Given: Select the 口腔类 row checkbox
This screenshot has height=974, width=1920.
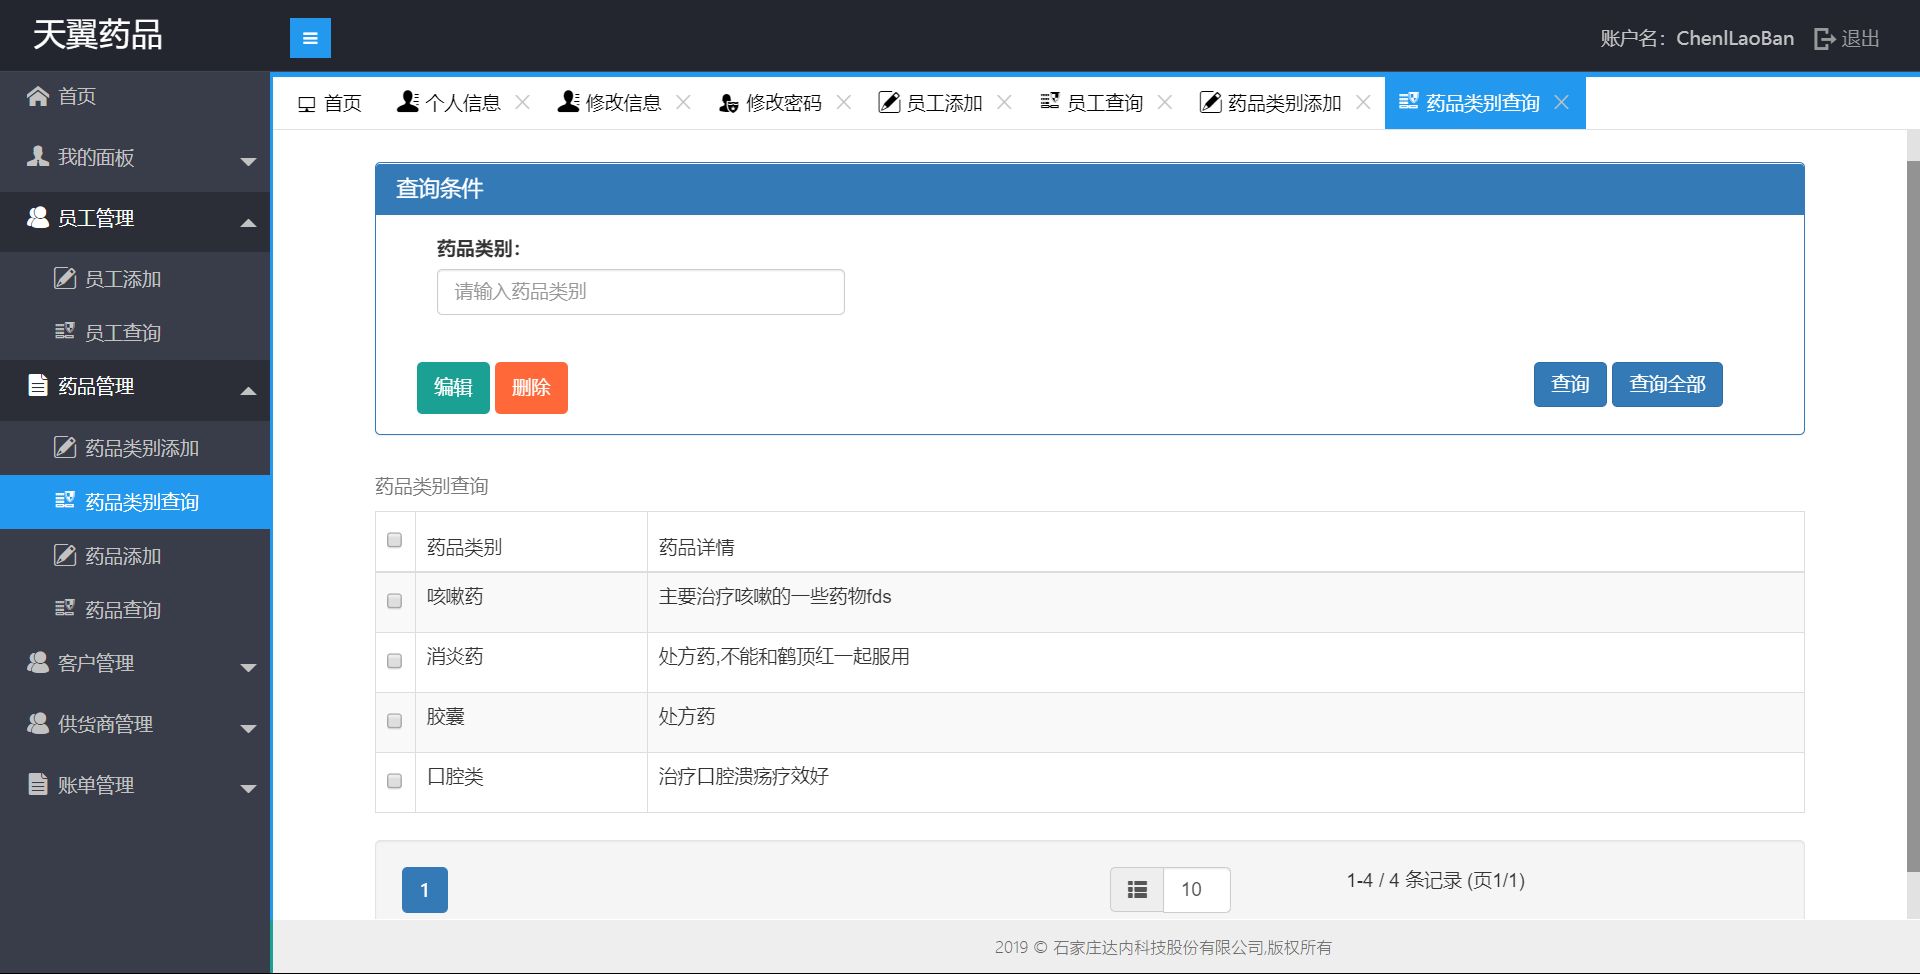Looking at the screenshot, I should tap(395, 781).
